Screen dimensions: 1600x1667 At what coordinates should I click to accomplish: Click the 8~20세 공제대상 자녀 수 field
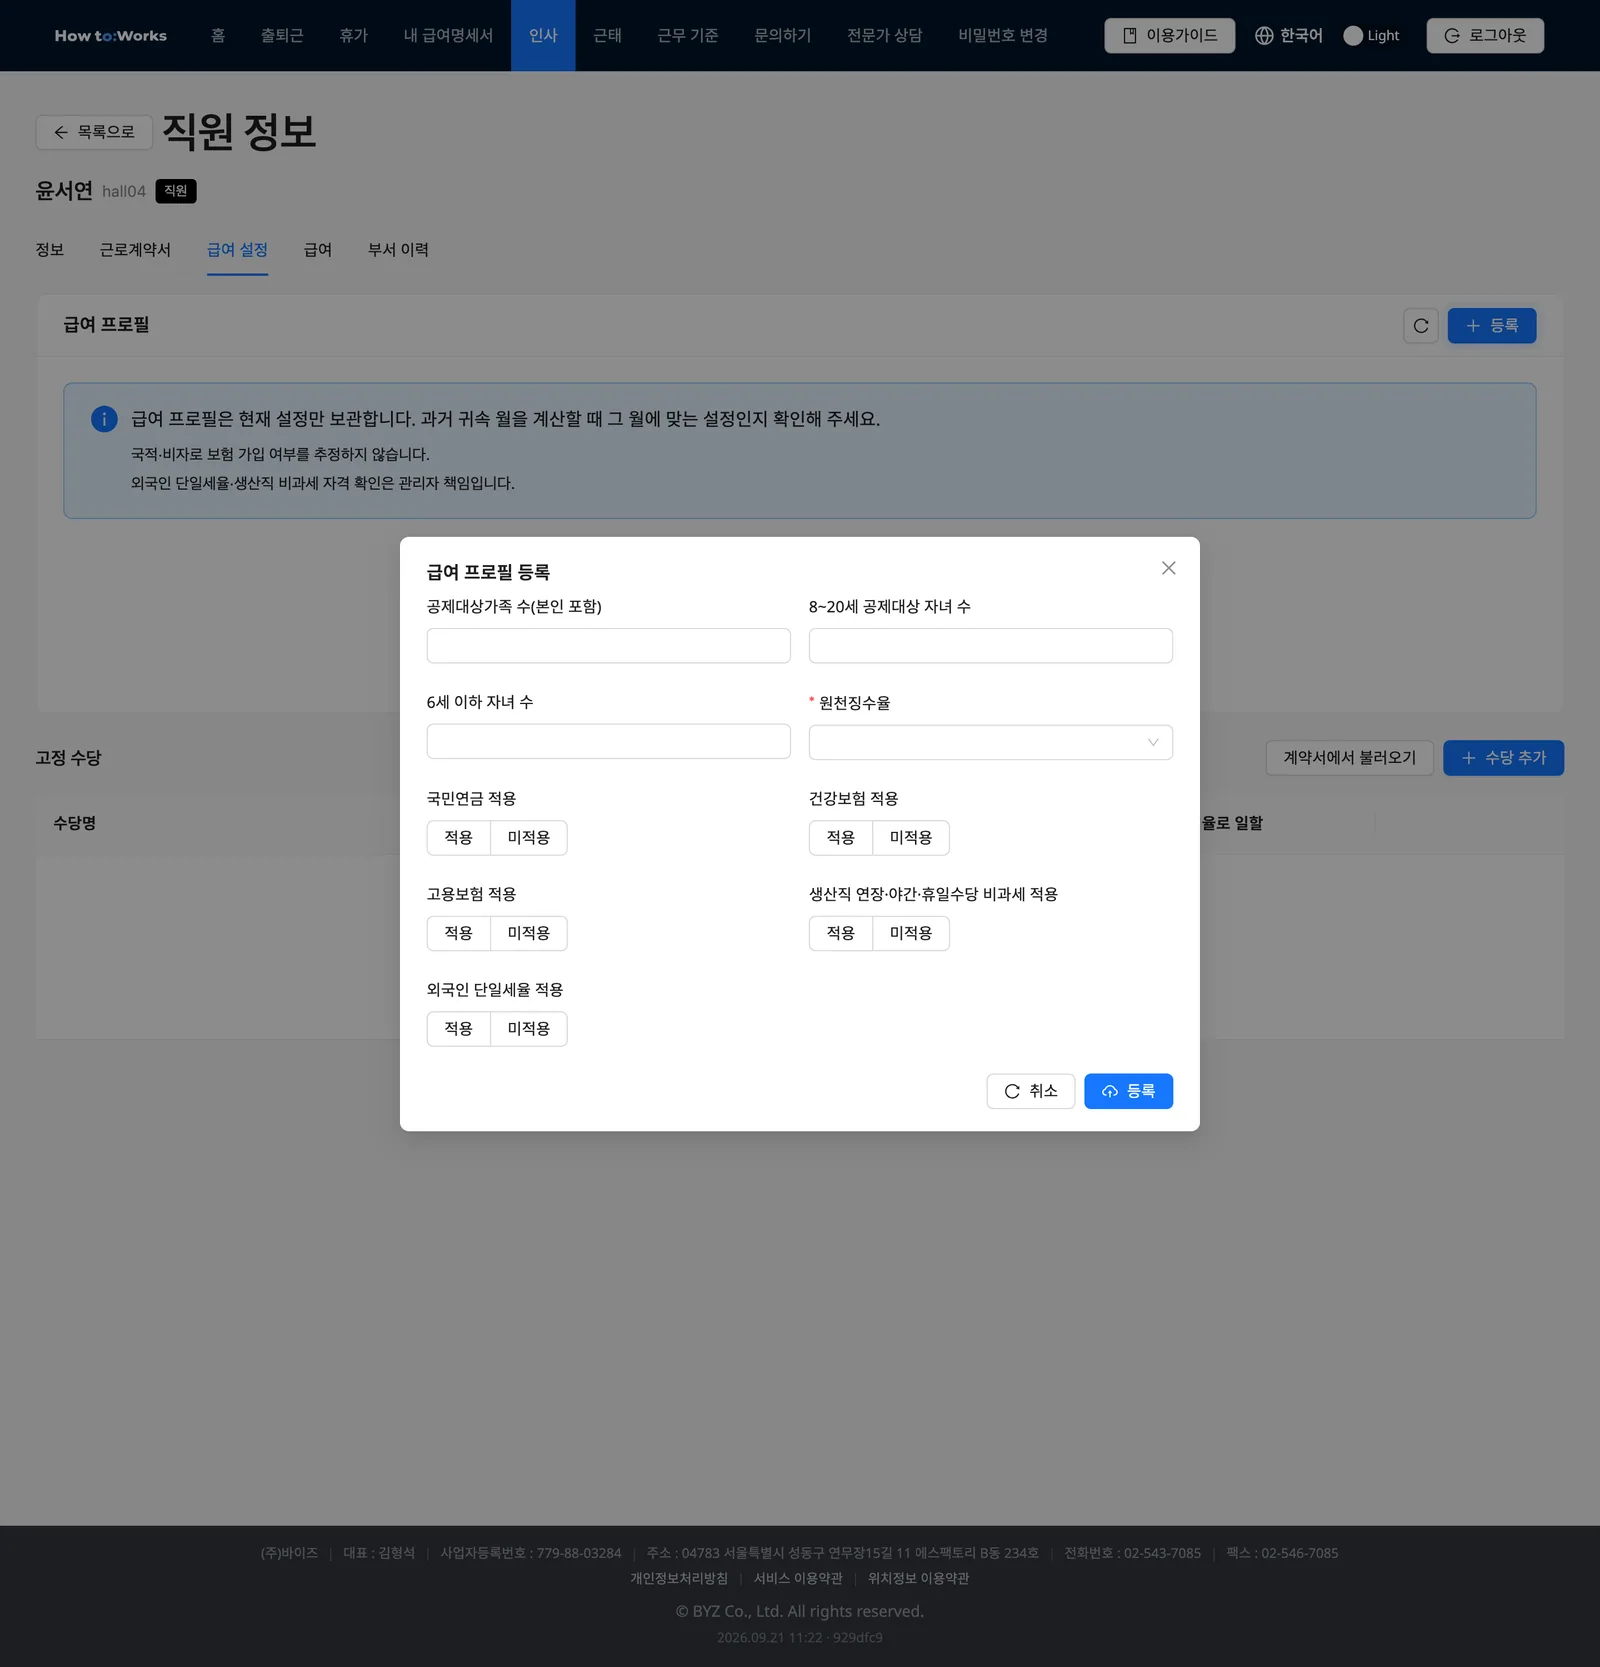[990, 646]
